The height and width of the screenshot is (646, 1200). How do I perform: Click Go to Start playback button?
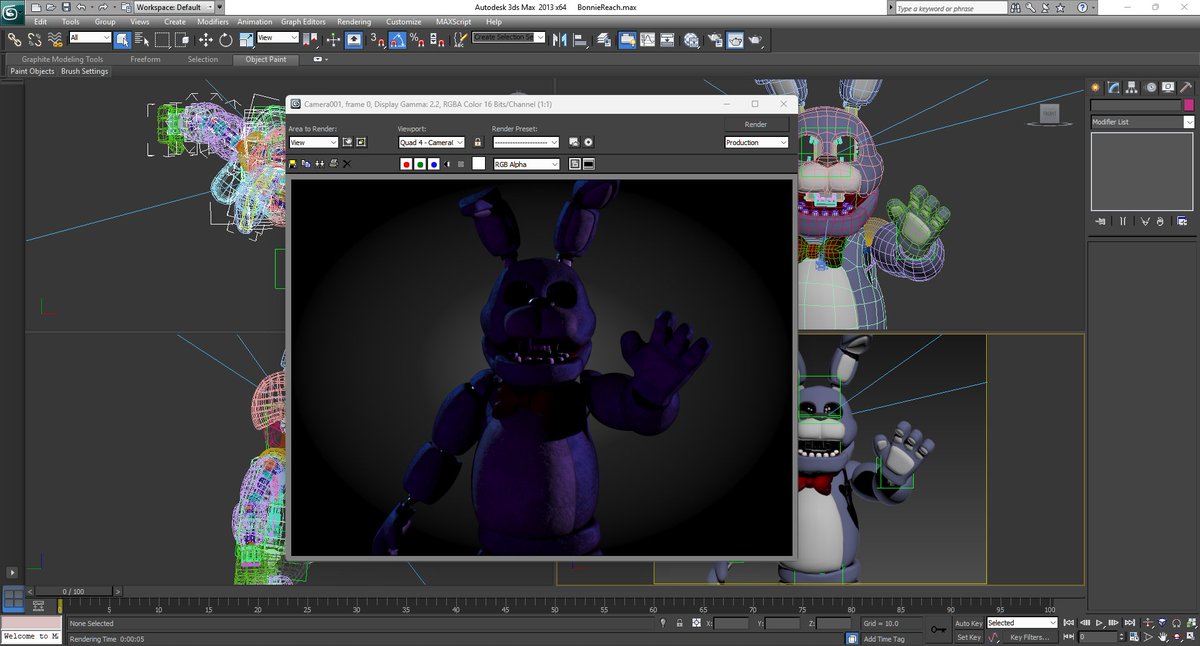click(x=1069, y=622)
